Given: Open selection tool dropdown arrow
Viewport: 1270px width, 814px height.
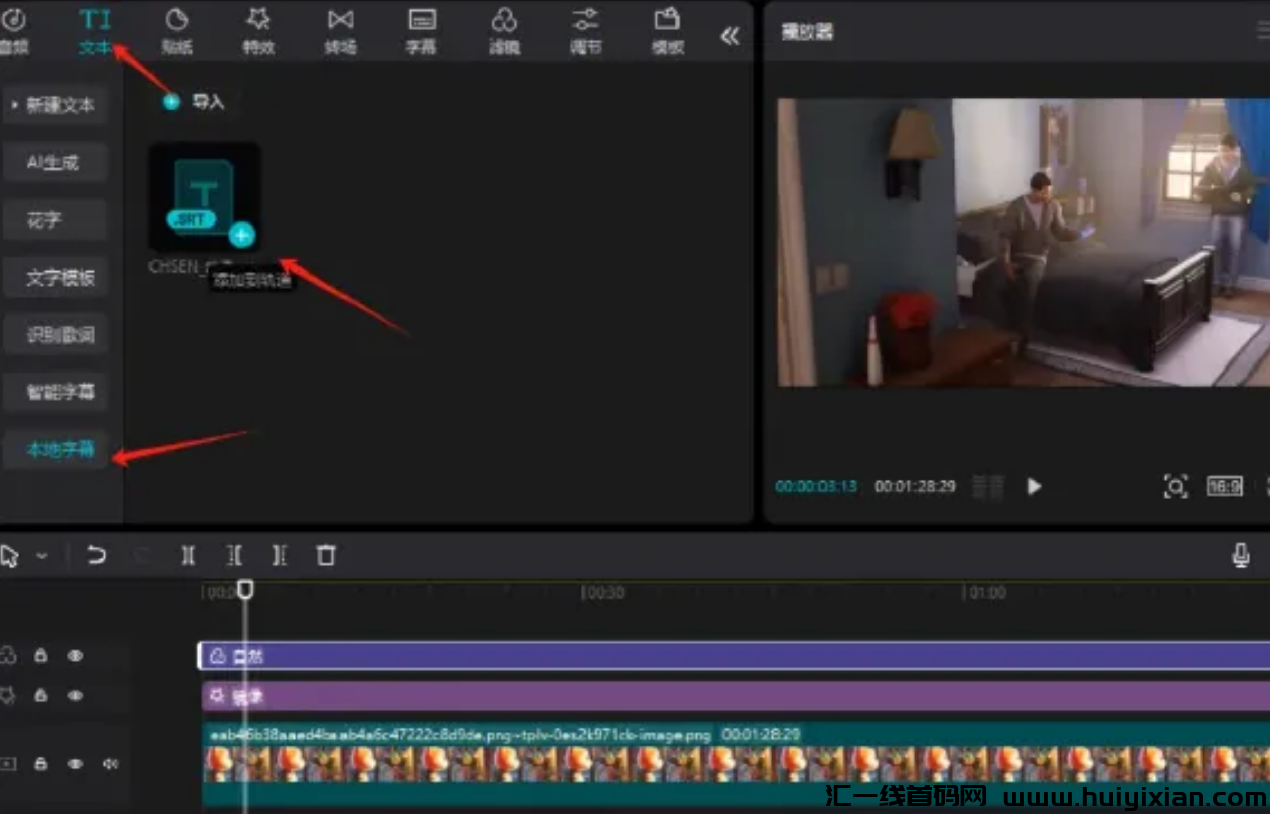Looking at the screenshot, I should point(42,556).
